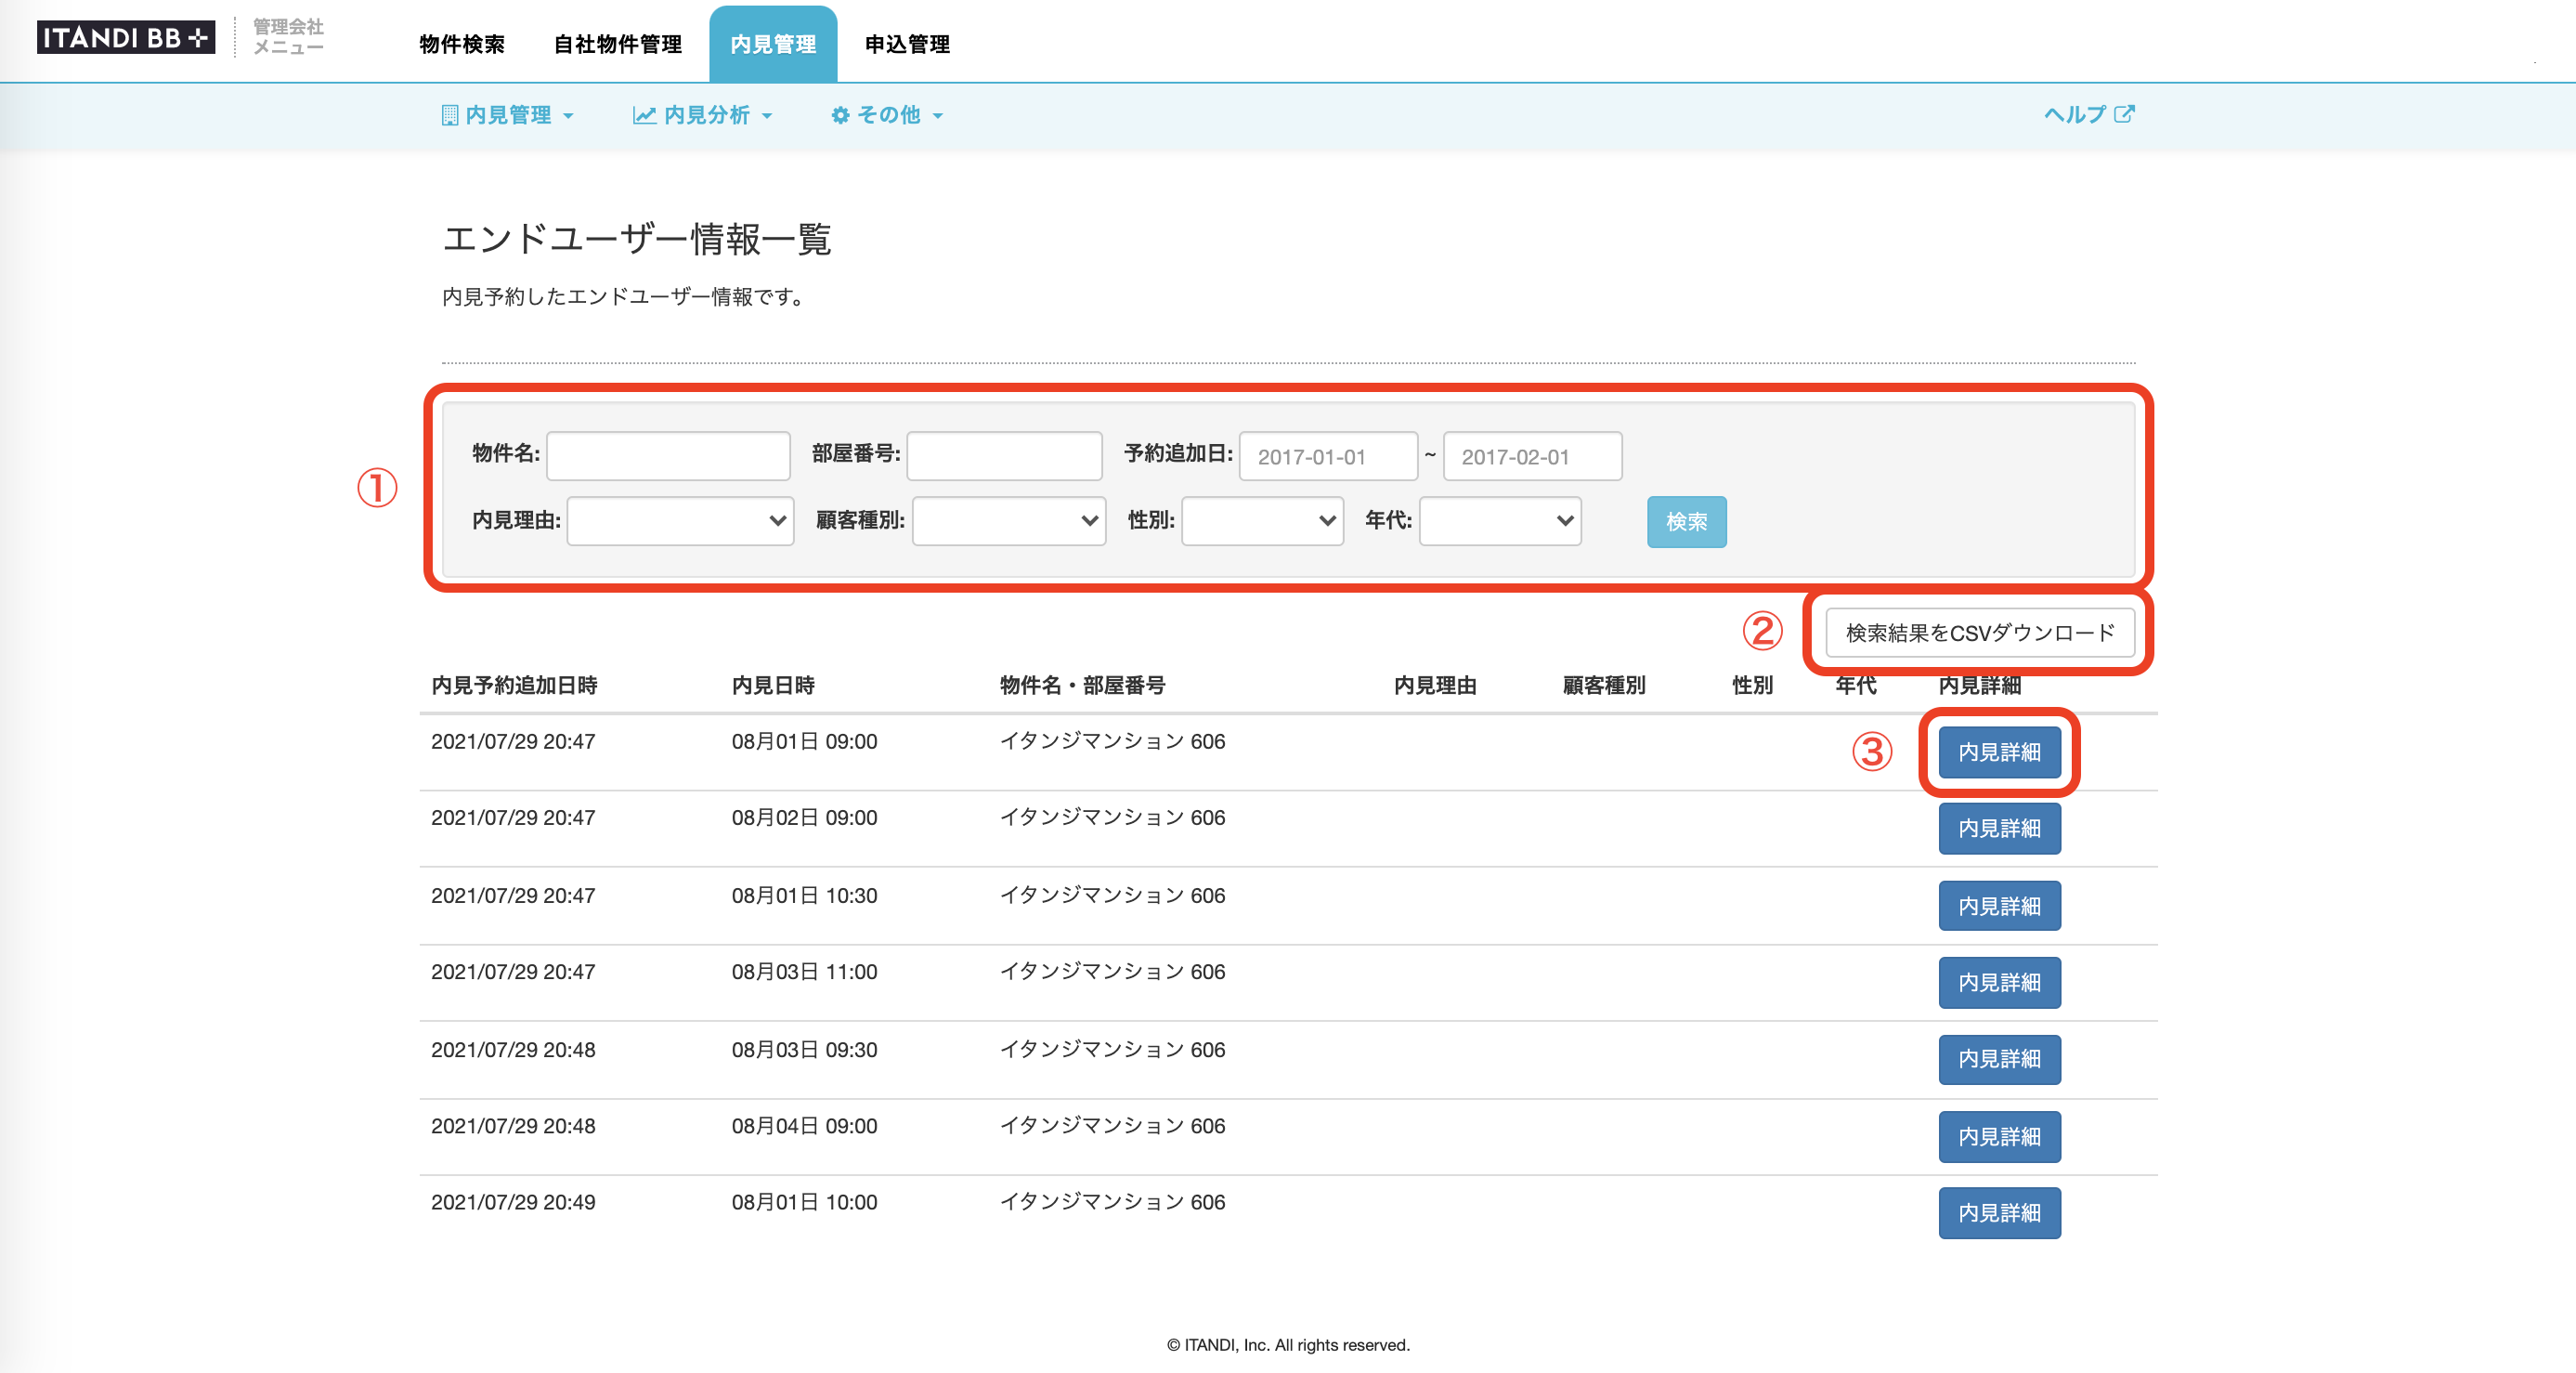Open 内見詳細 for 08月01日 10:30 viewing
The width and height of the screenshot is (2576, 1373).
[1999, 906]
